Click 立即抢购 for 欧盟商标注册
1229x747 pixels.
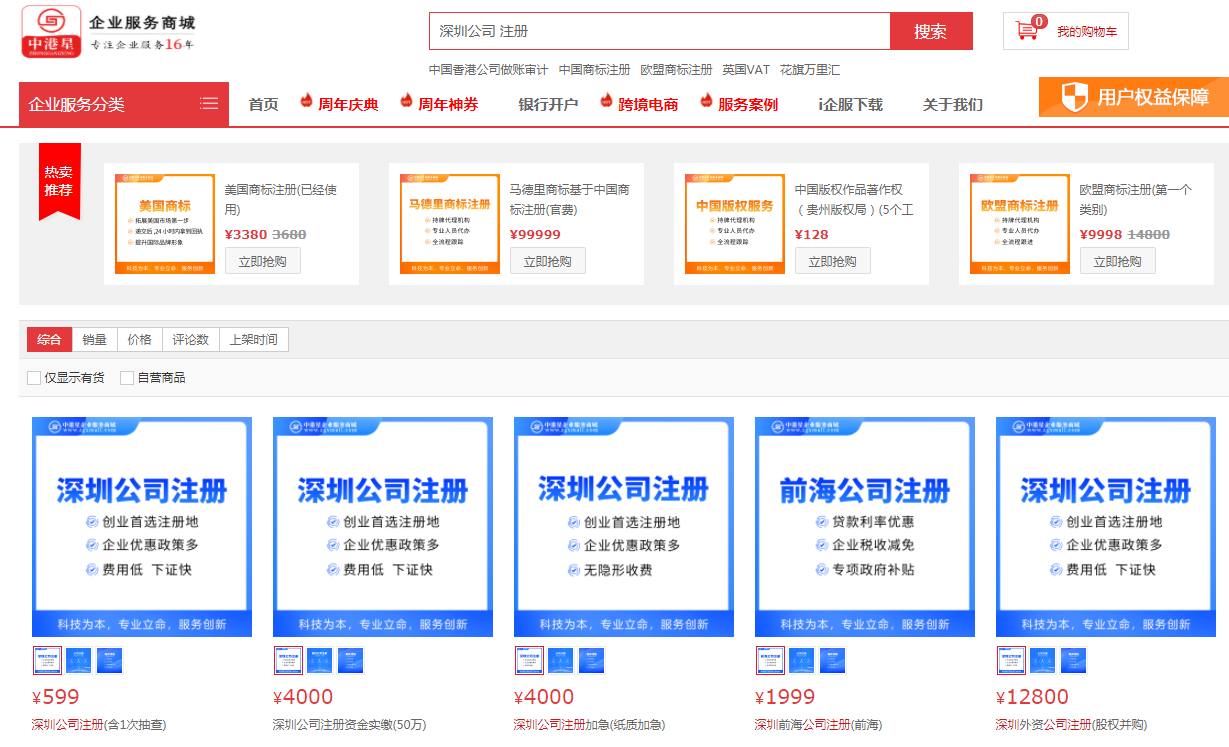1117,261
